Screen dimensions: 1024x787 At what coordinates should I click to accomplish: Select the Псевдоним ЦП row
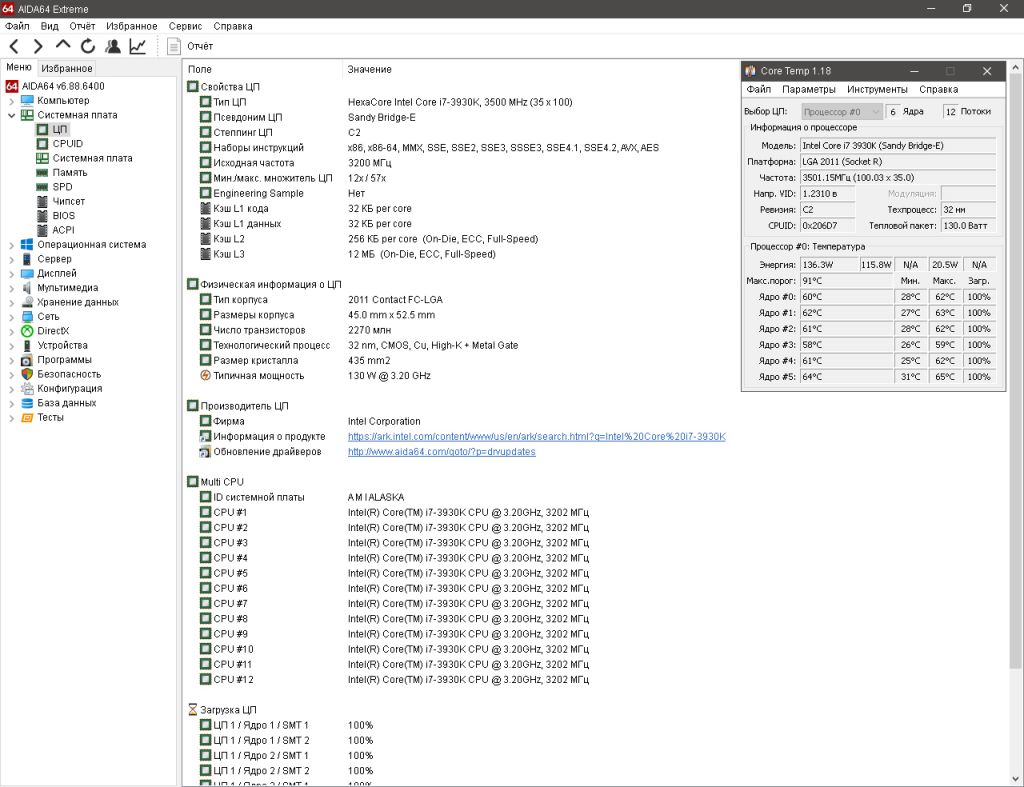248,118
